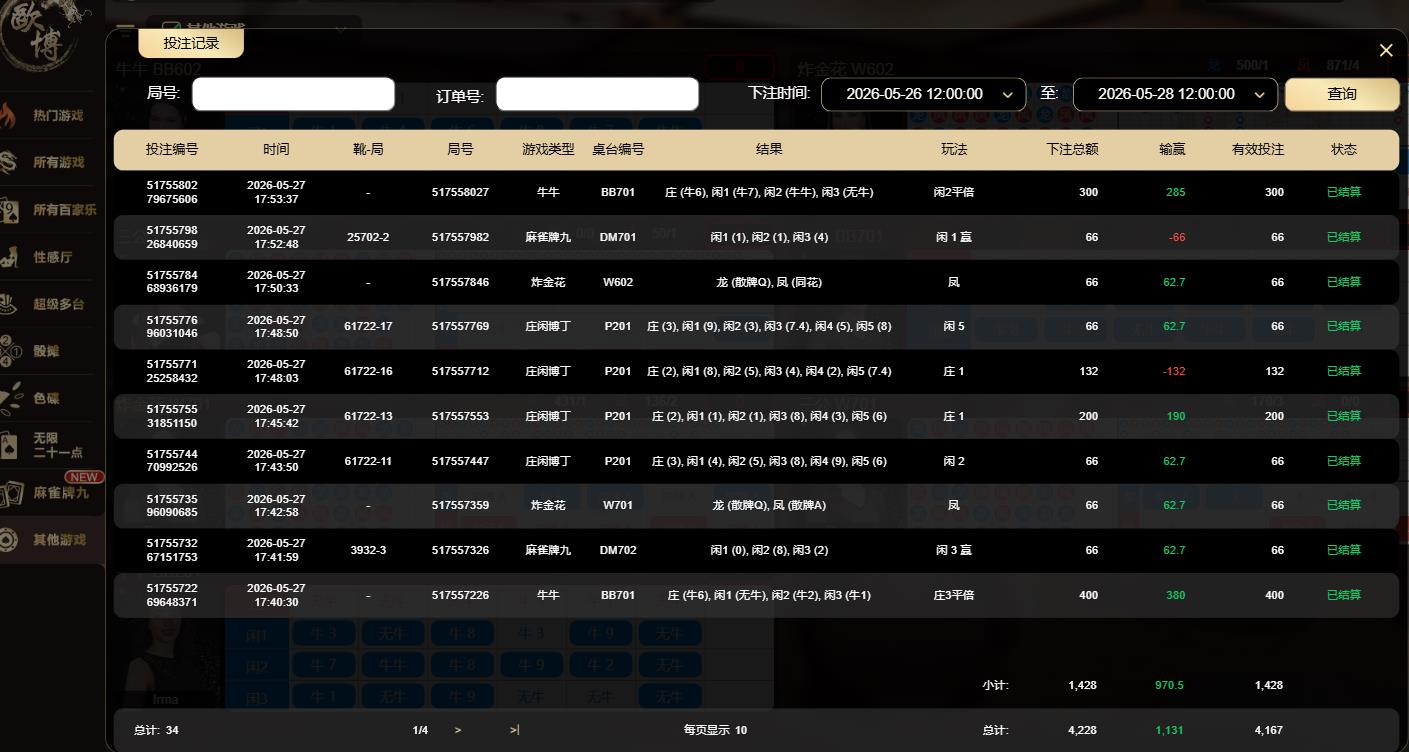Click table code DM702

point(618,550)
